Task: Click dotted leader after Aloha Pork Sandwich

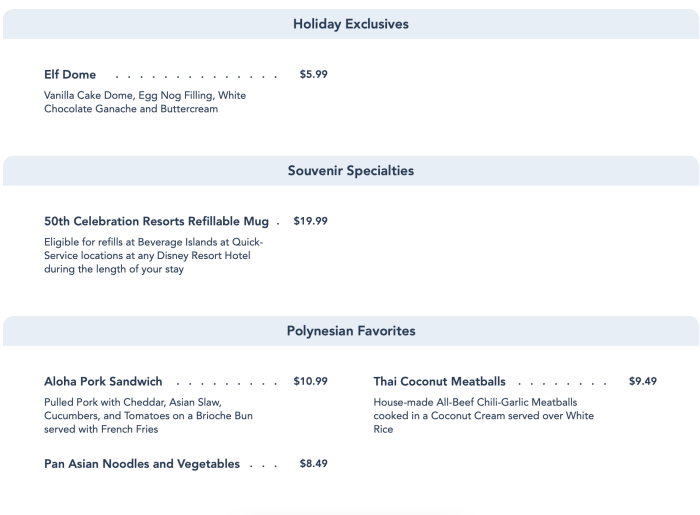Action: [x=225, y=383]
